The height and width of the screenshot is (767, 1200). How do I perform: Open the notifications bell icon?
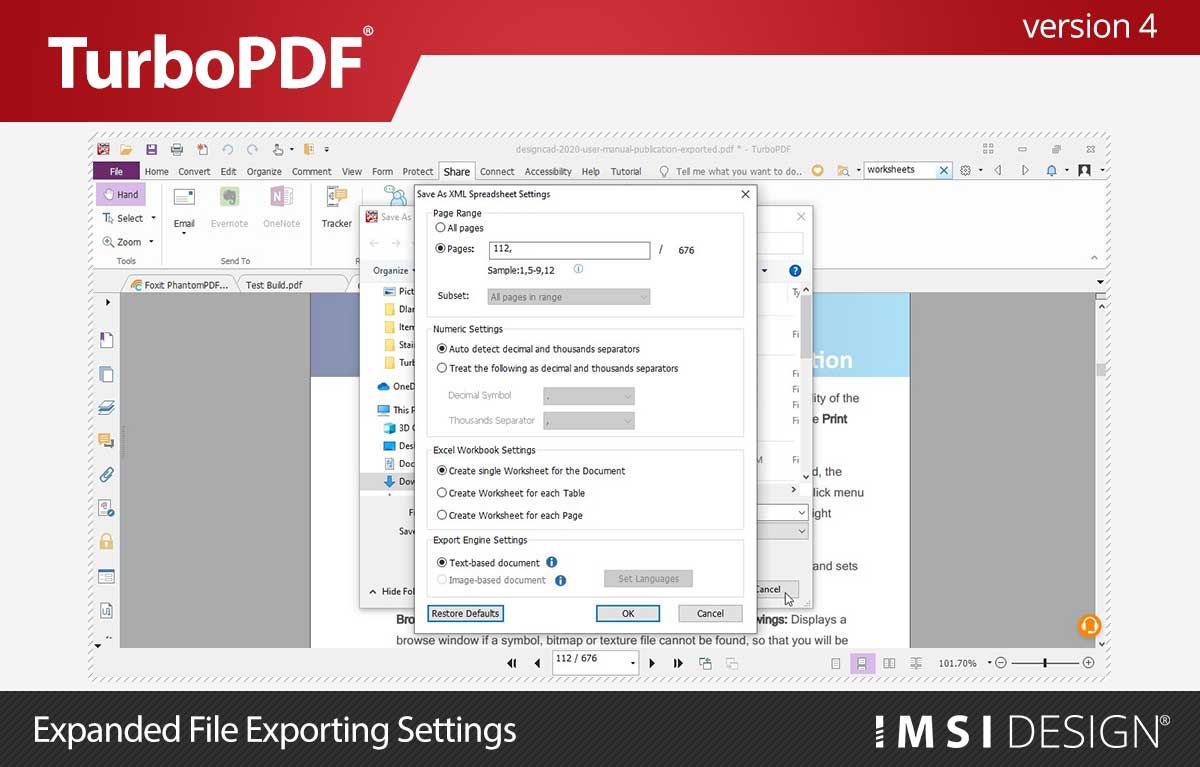[x=1051, y=171]
